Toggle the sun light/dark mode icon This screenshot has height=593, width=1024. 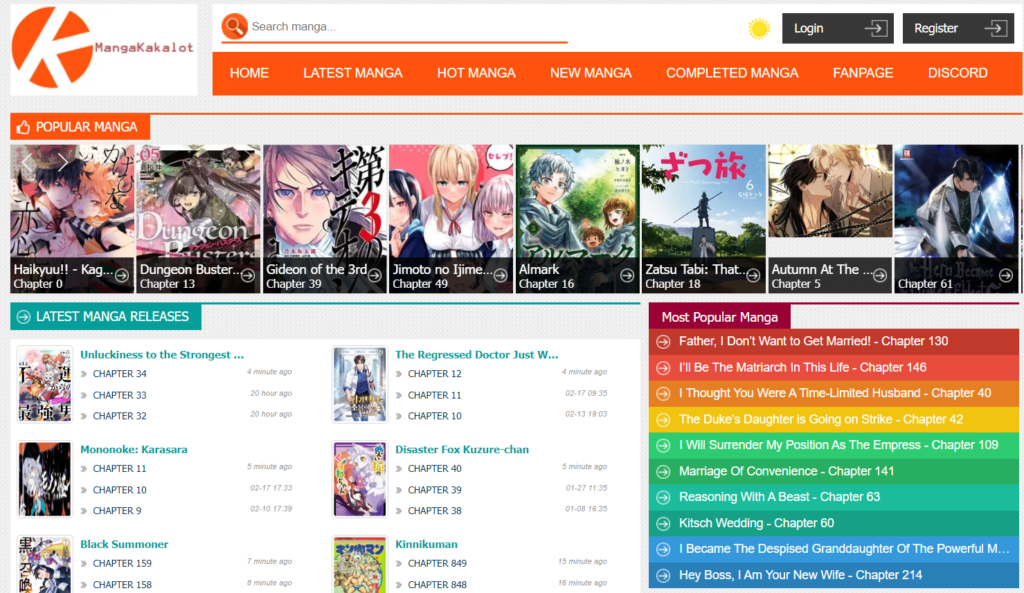click(759, 29)
